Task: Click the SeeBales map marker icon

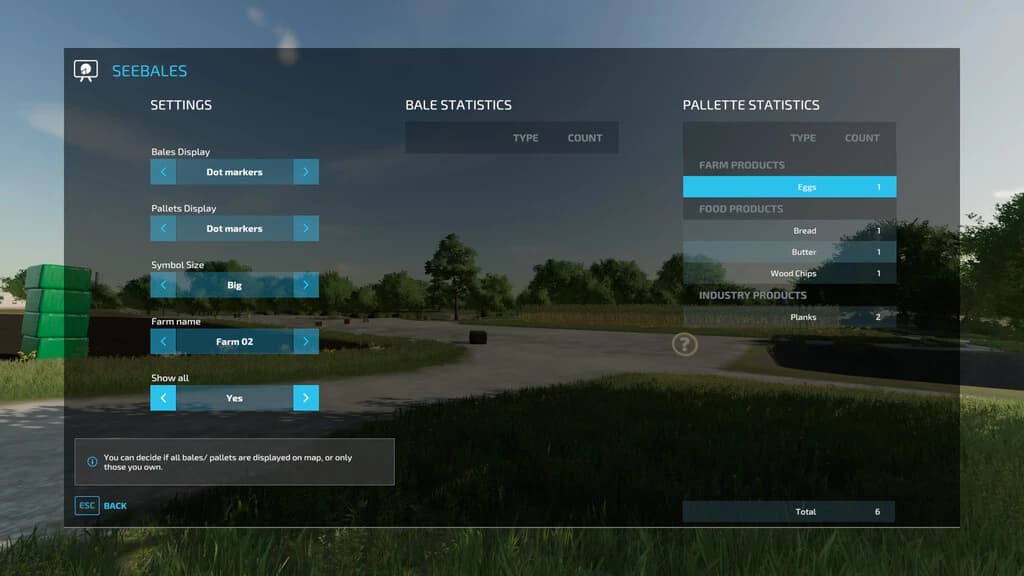Action: [x=86, y=71]
